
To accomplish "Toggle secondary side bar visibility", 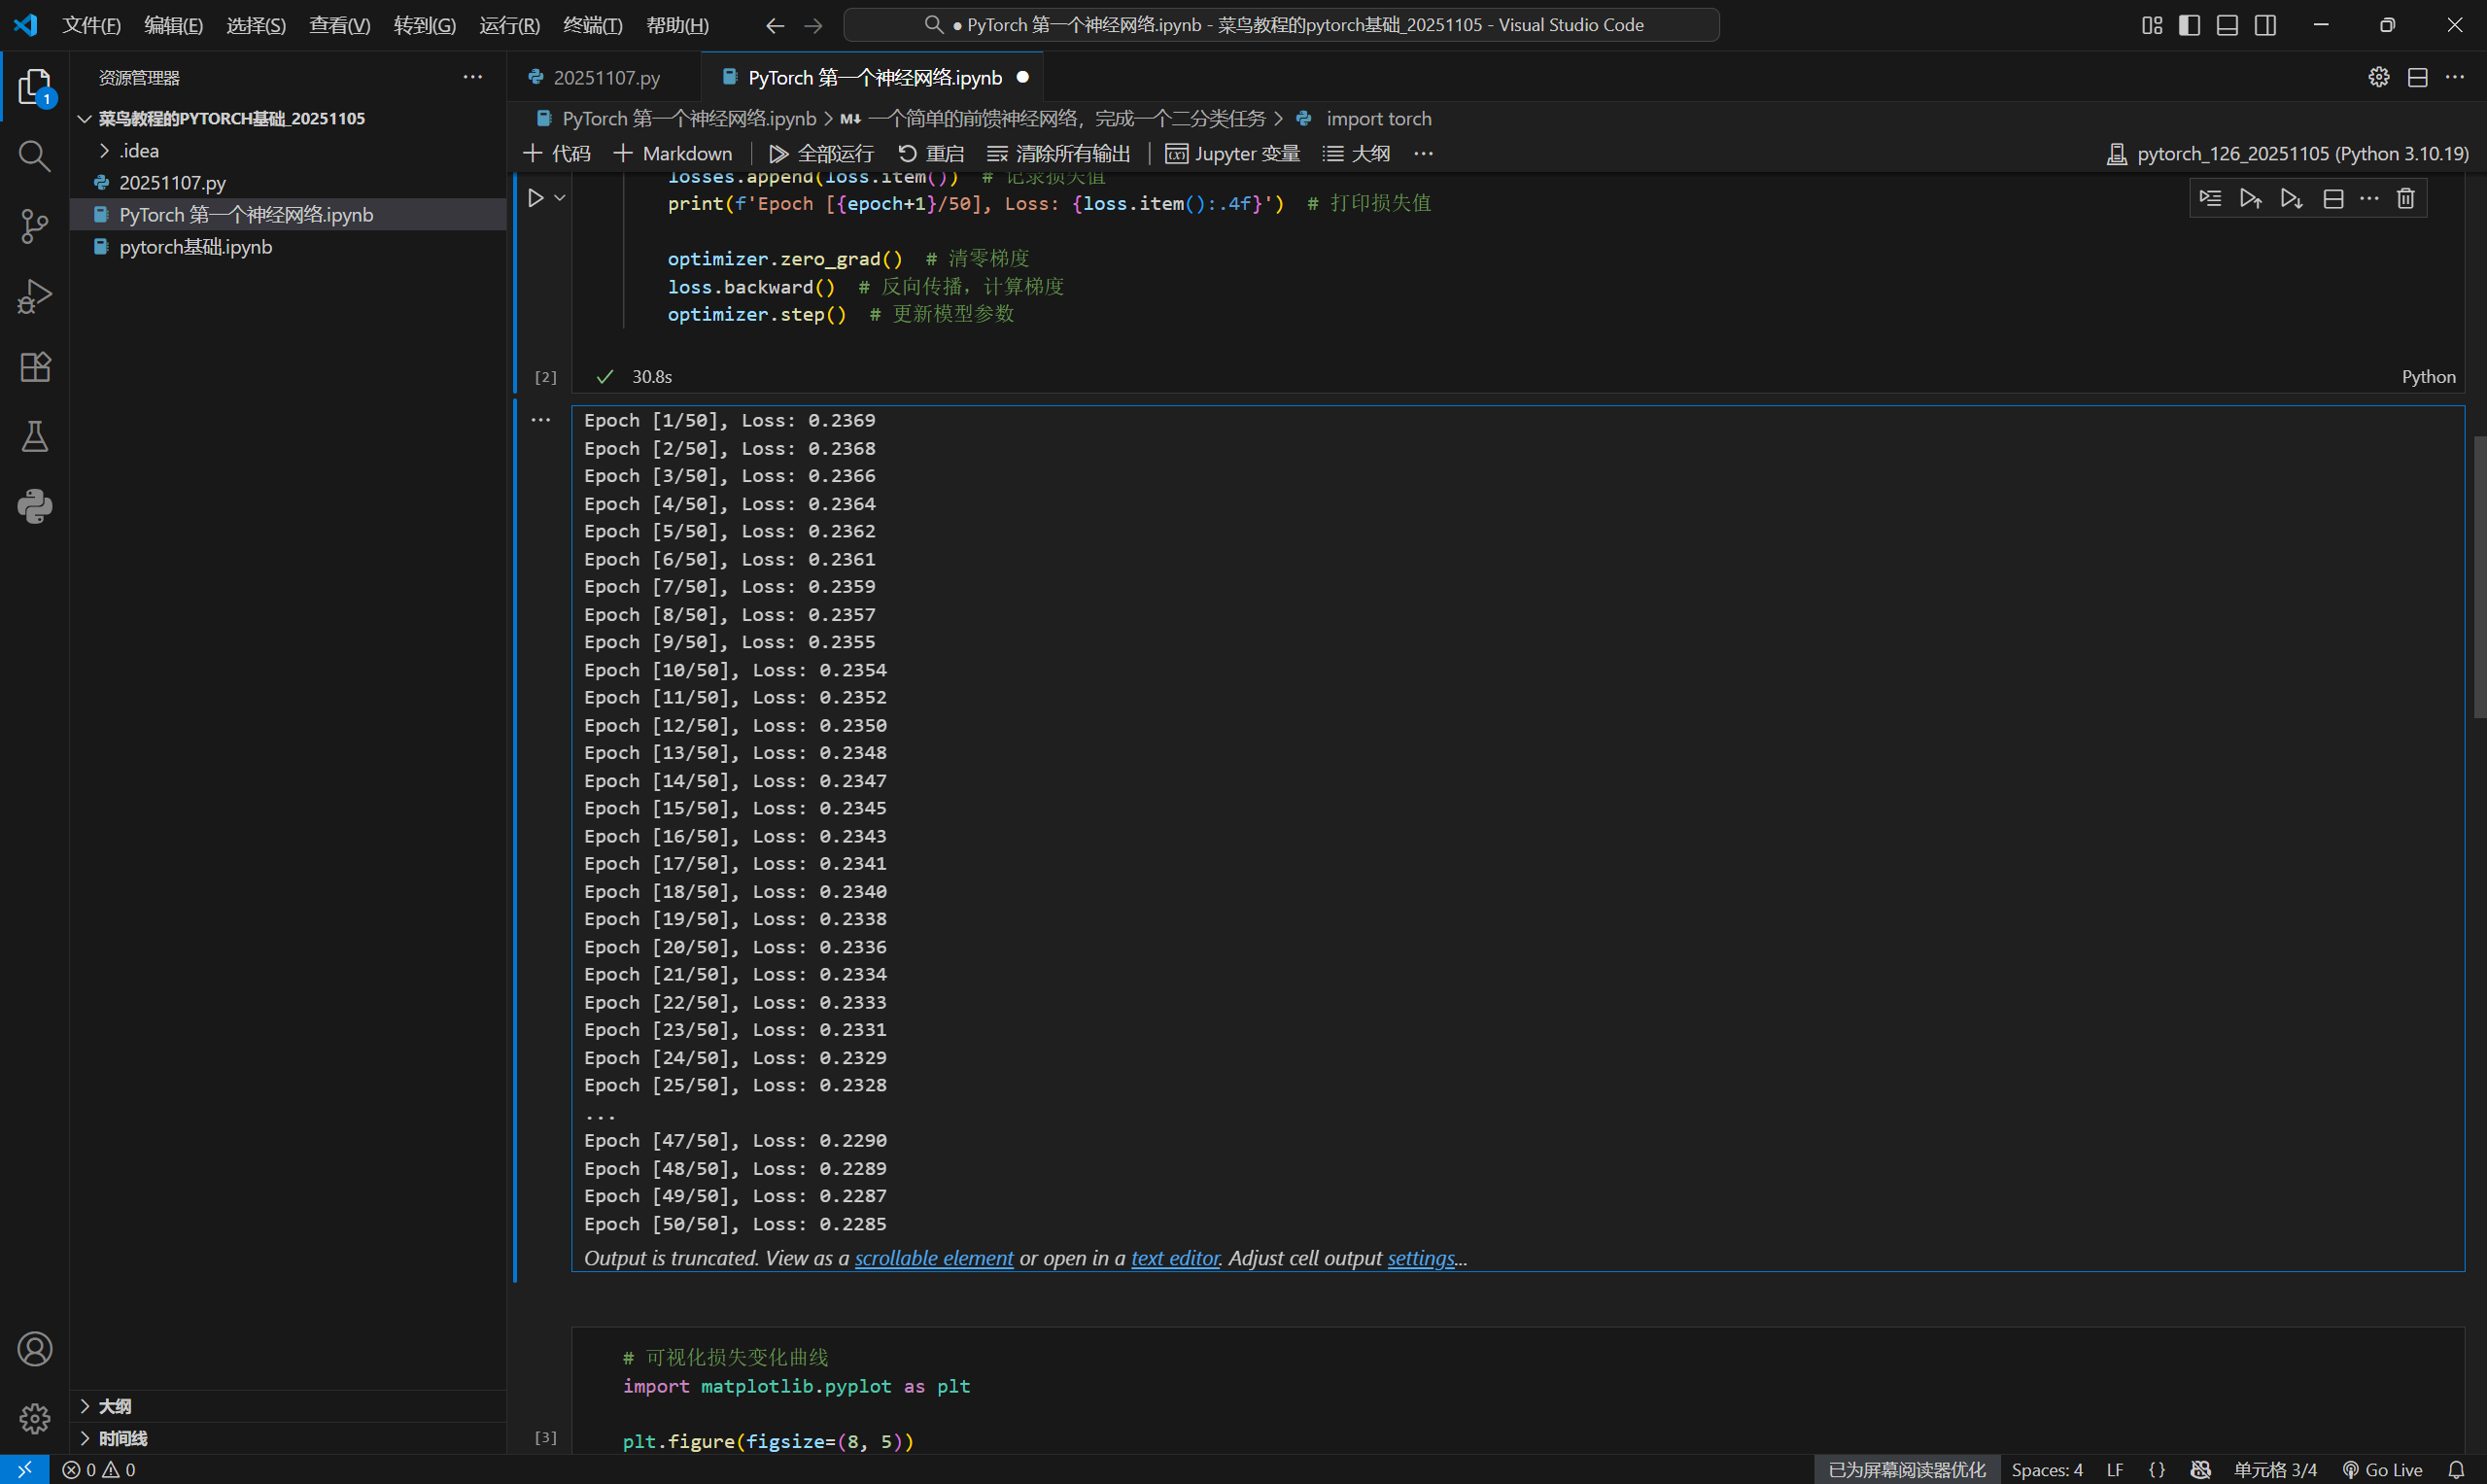I will point(2265,25).
